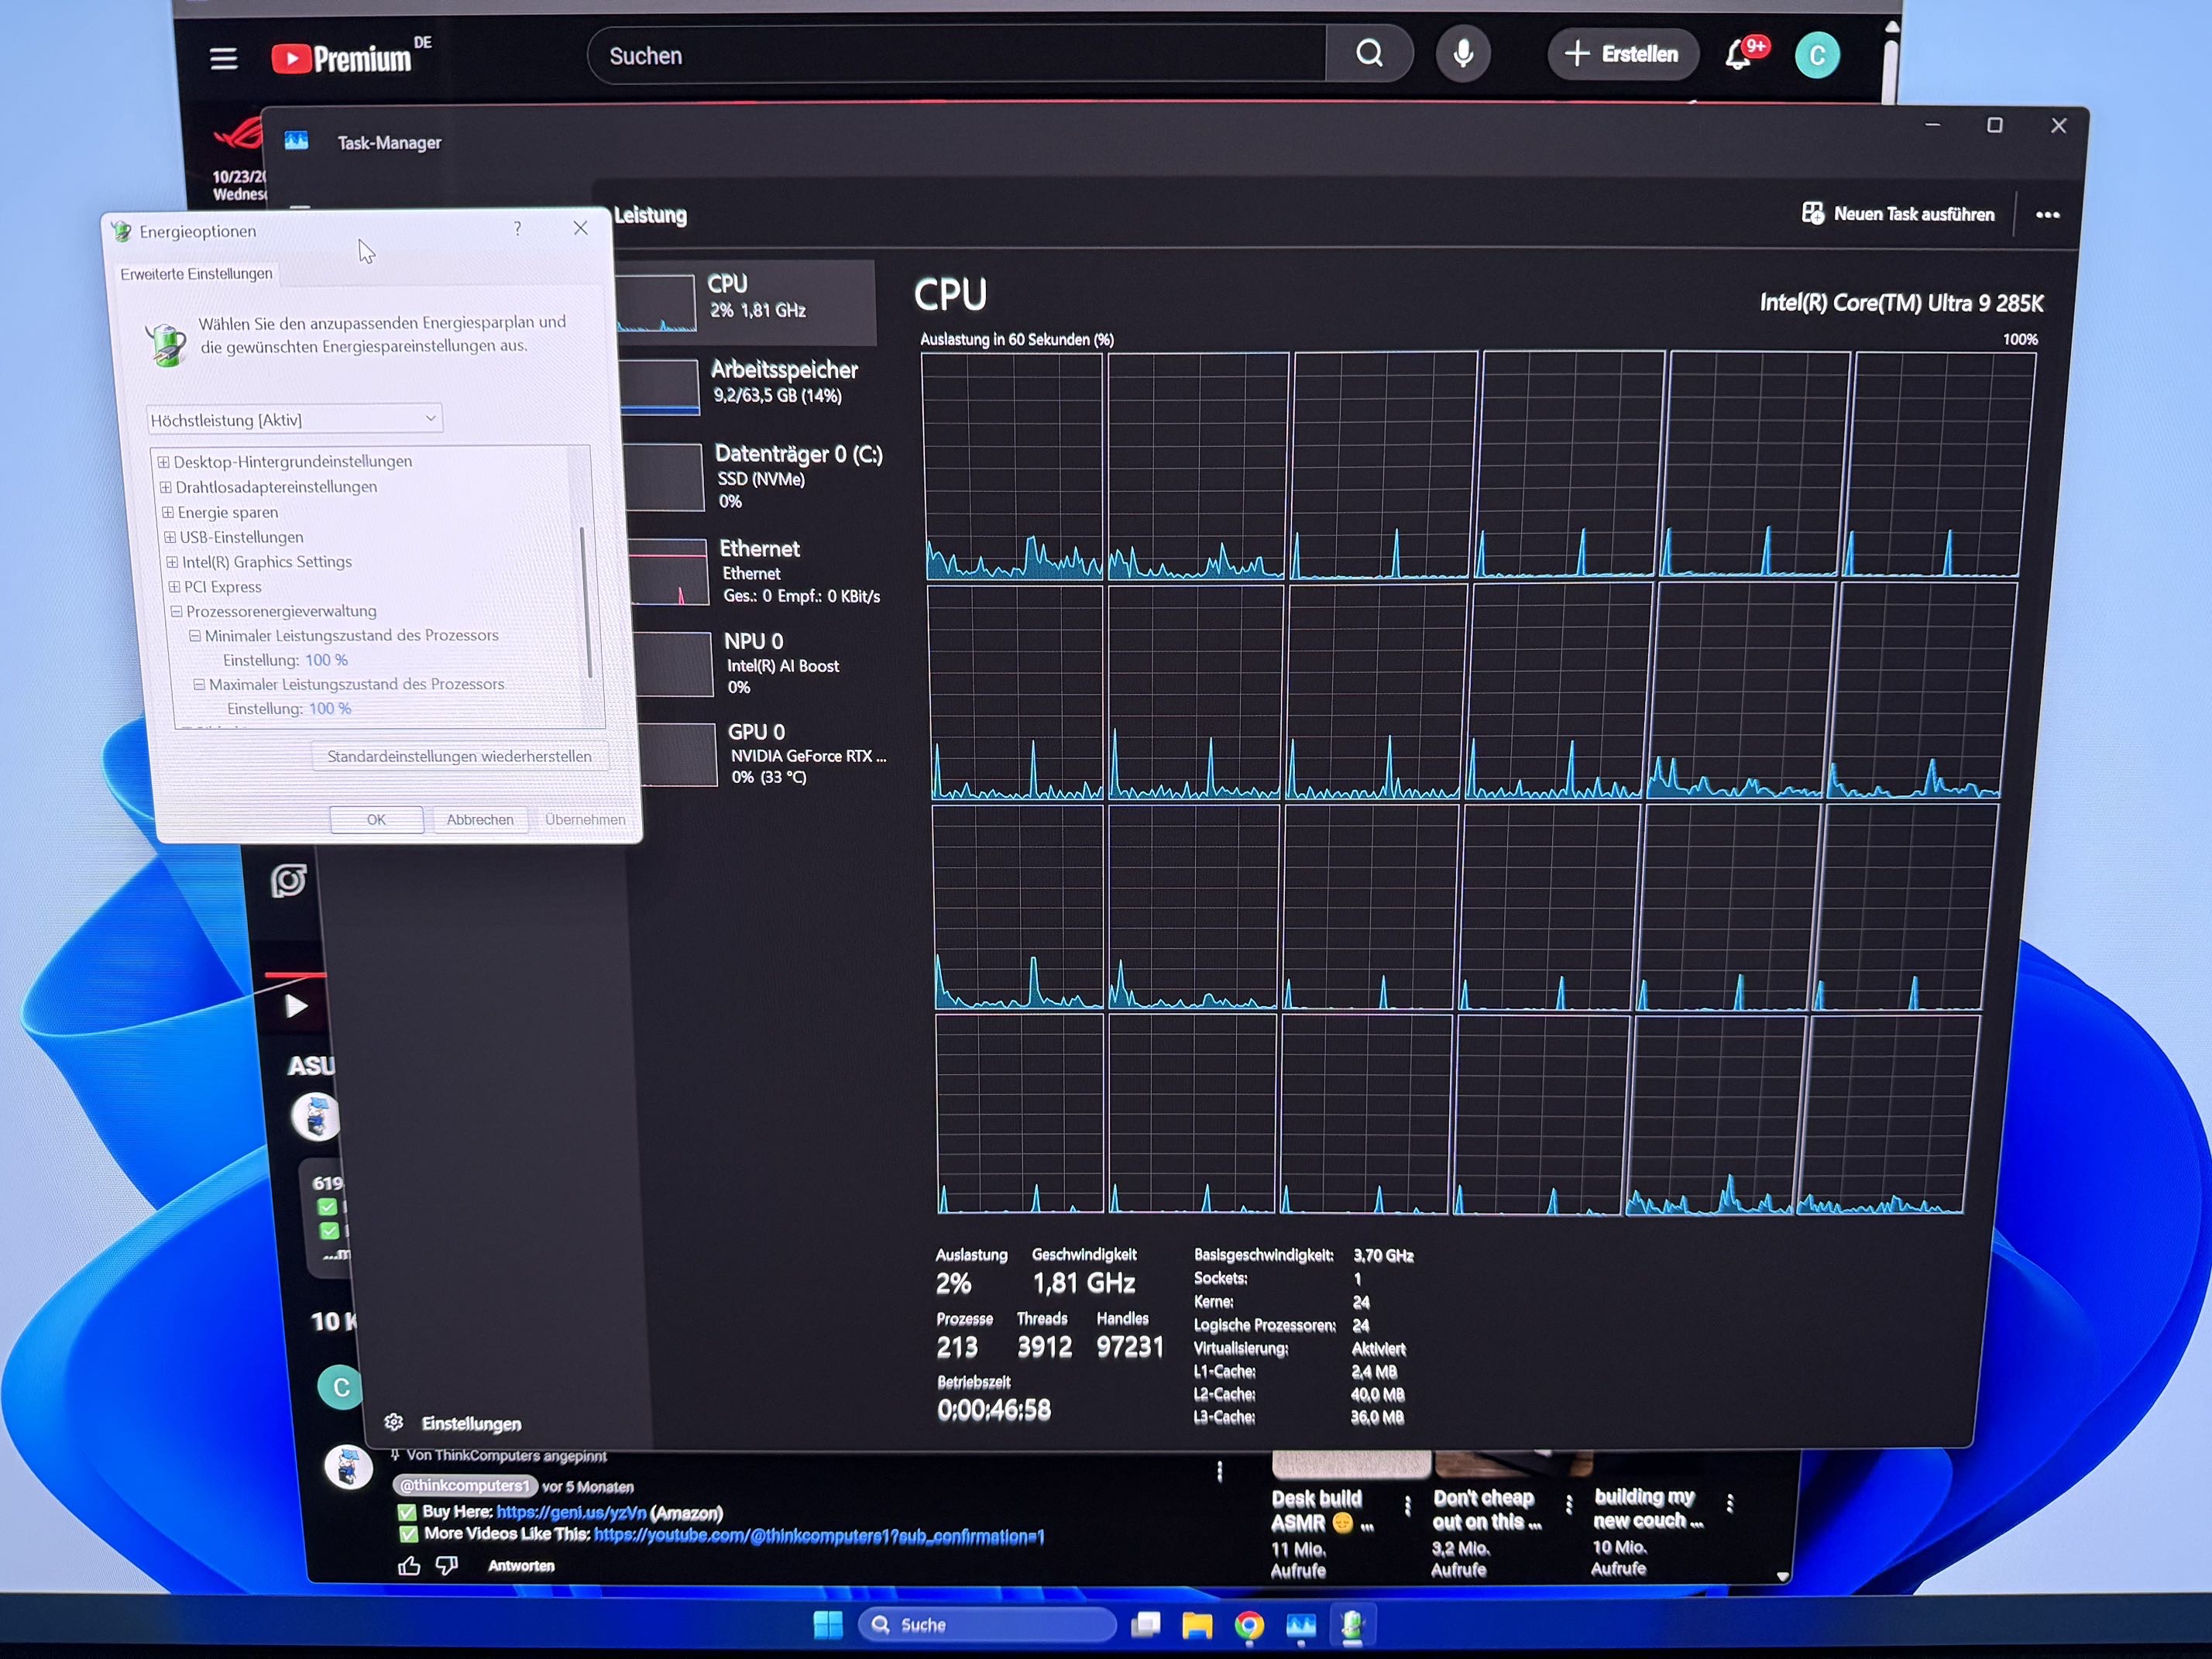Open File Explorer from the taskbar

click(x=1197, y=1626)
